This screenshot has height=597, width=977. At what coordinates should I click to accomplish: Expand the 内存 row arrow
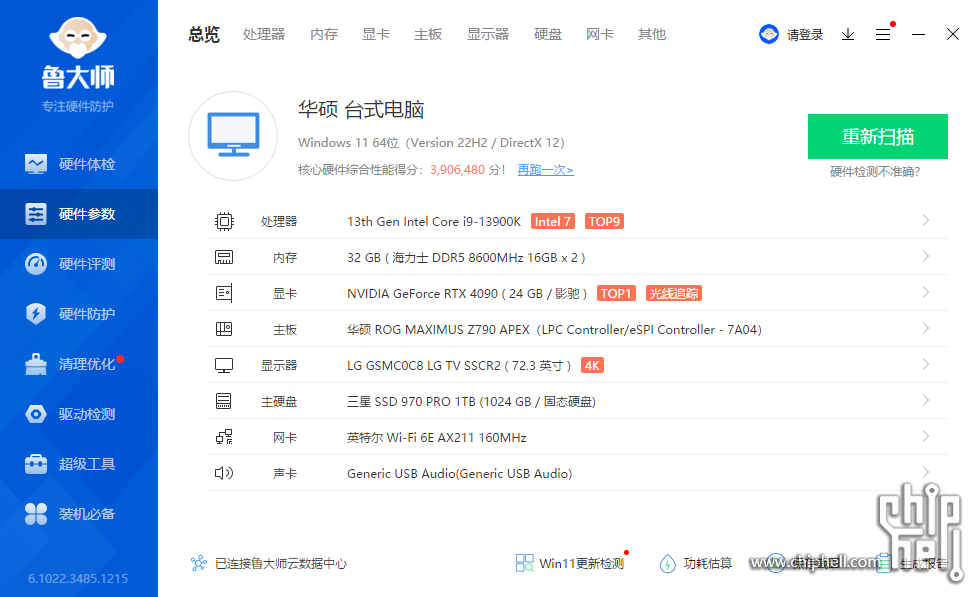[x=926, y=257]
